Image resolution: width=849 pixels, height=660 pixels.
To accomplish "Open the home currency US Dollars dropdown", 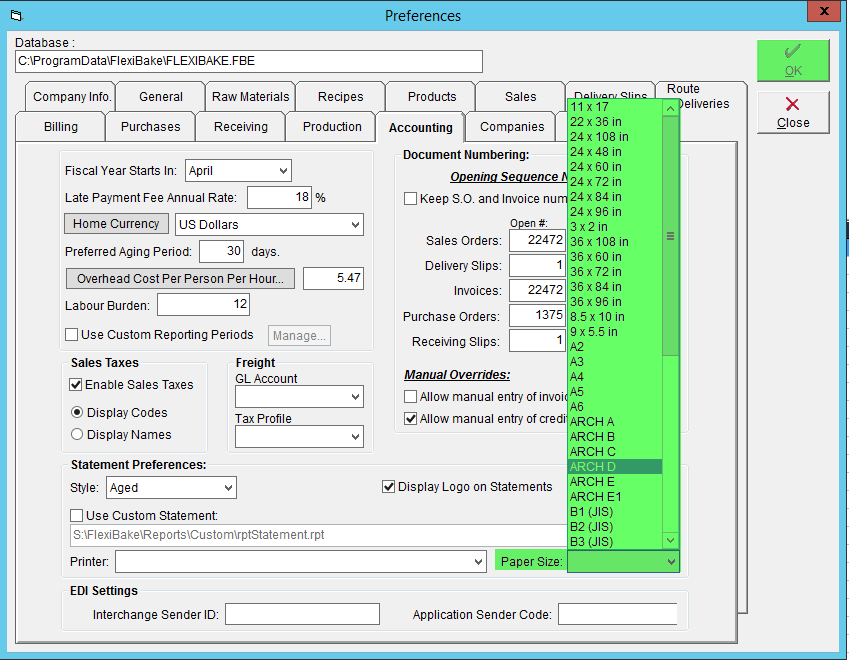I will coord(355,225).
